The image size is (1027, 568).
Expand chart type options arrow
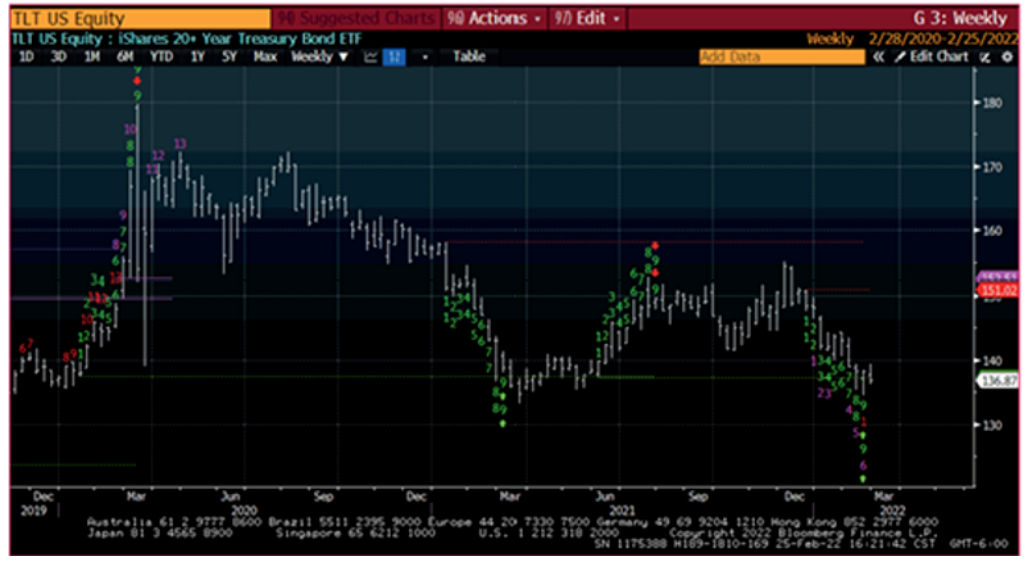coord(425,57)
